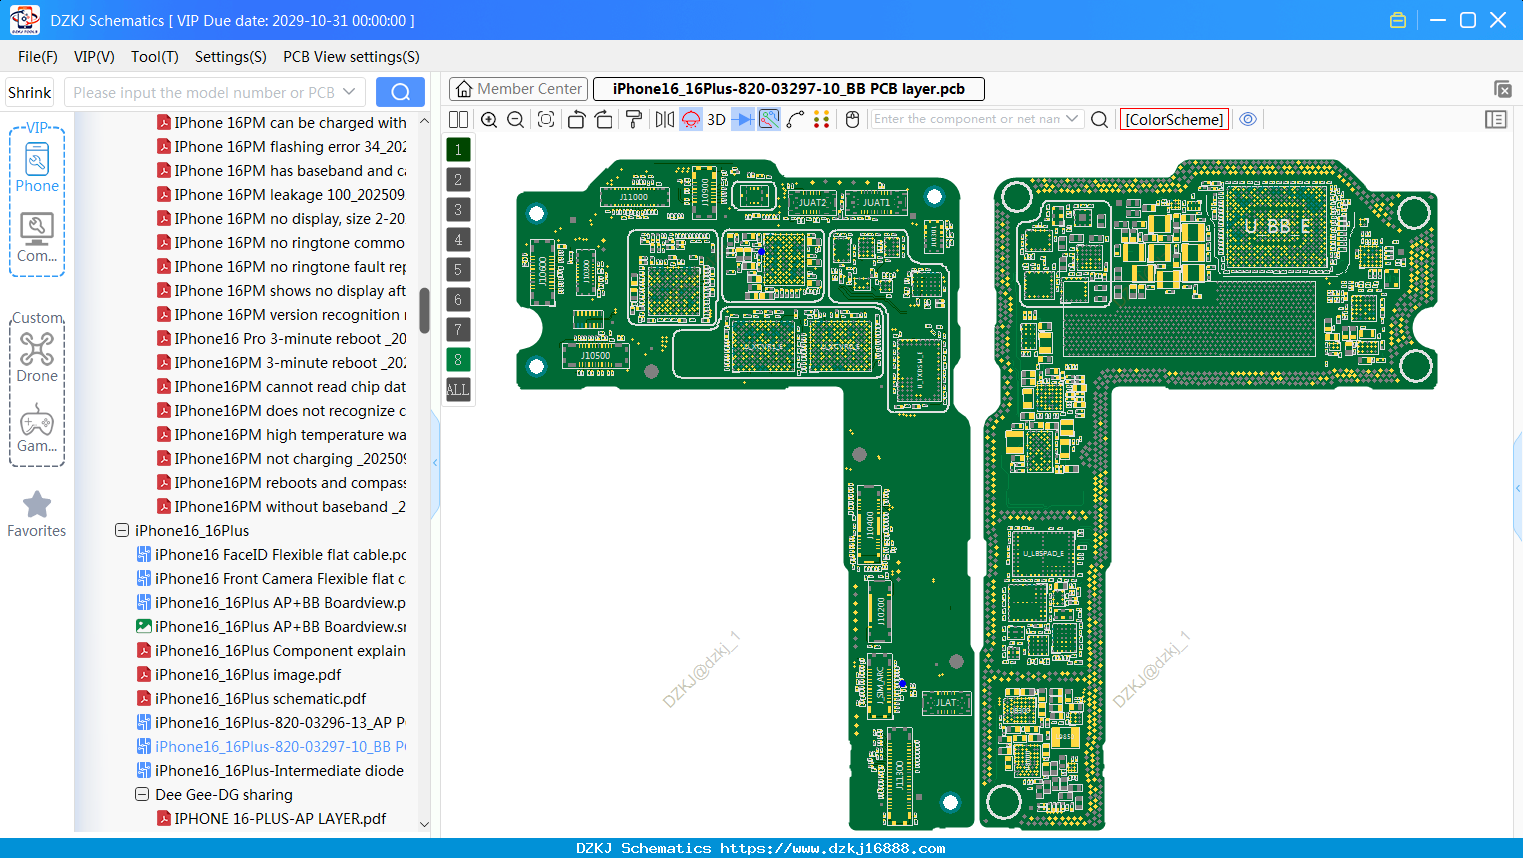Zoom in on the PCB view
This screenshot has height=858, width=1523.
(489, 119)
